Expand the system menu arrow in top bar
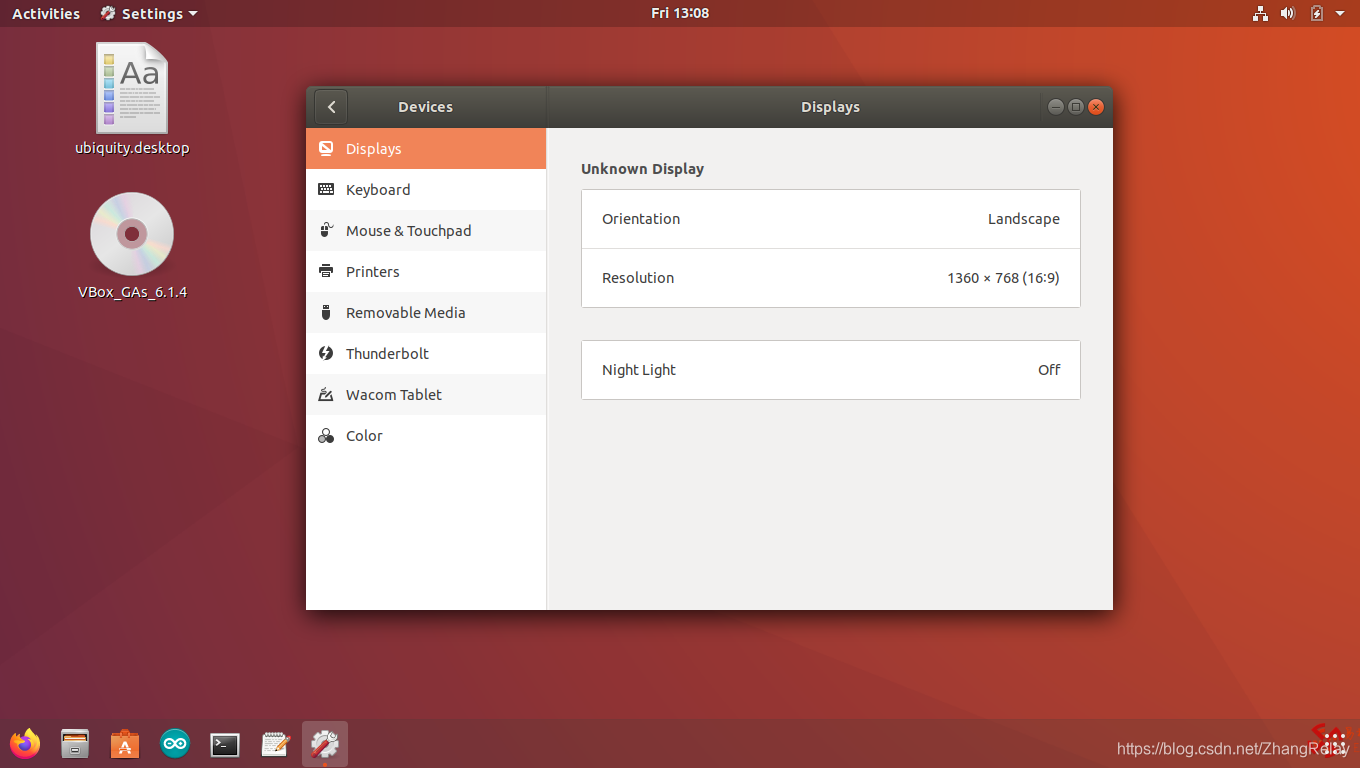 click(x=1340, y=13)
